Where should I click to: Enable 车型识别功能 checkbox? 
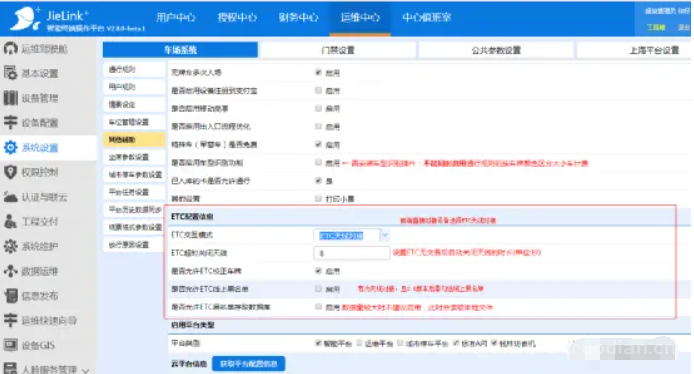coord(318,162)
